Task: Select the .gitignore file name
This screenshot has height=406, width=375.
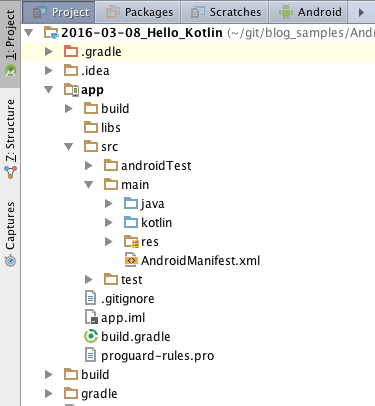Action: pos(128,299)
